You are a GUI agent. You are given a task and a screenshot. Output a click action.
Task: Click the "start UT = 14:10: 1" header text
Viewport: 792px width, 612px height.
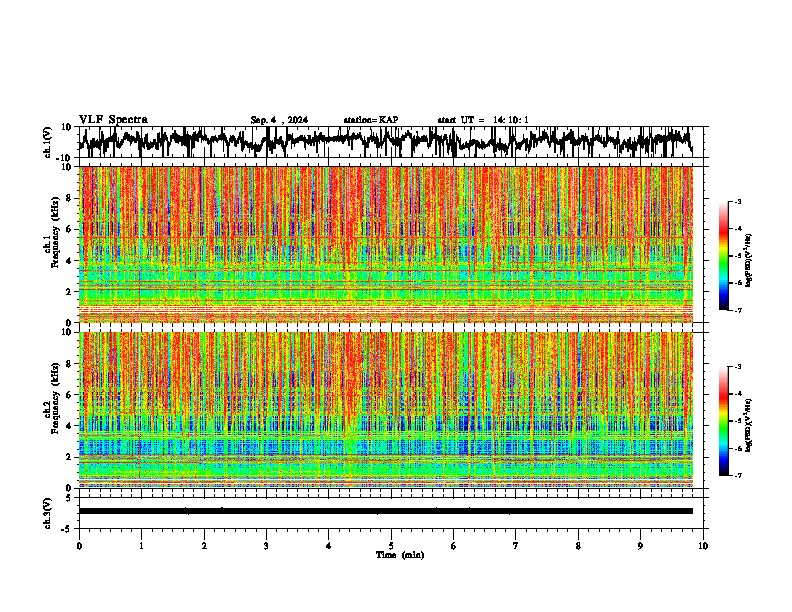tap(483, 120)
